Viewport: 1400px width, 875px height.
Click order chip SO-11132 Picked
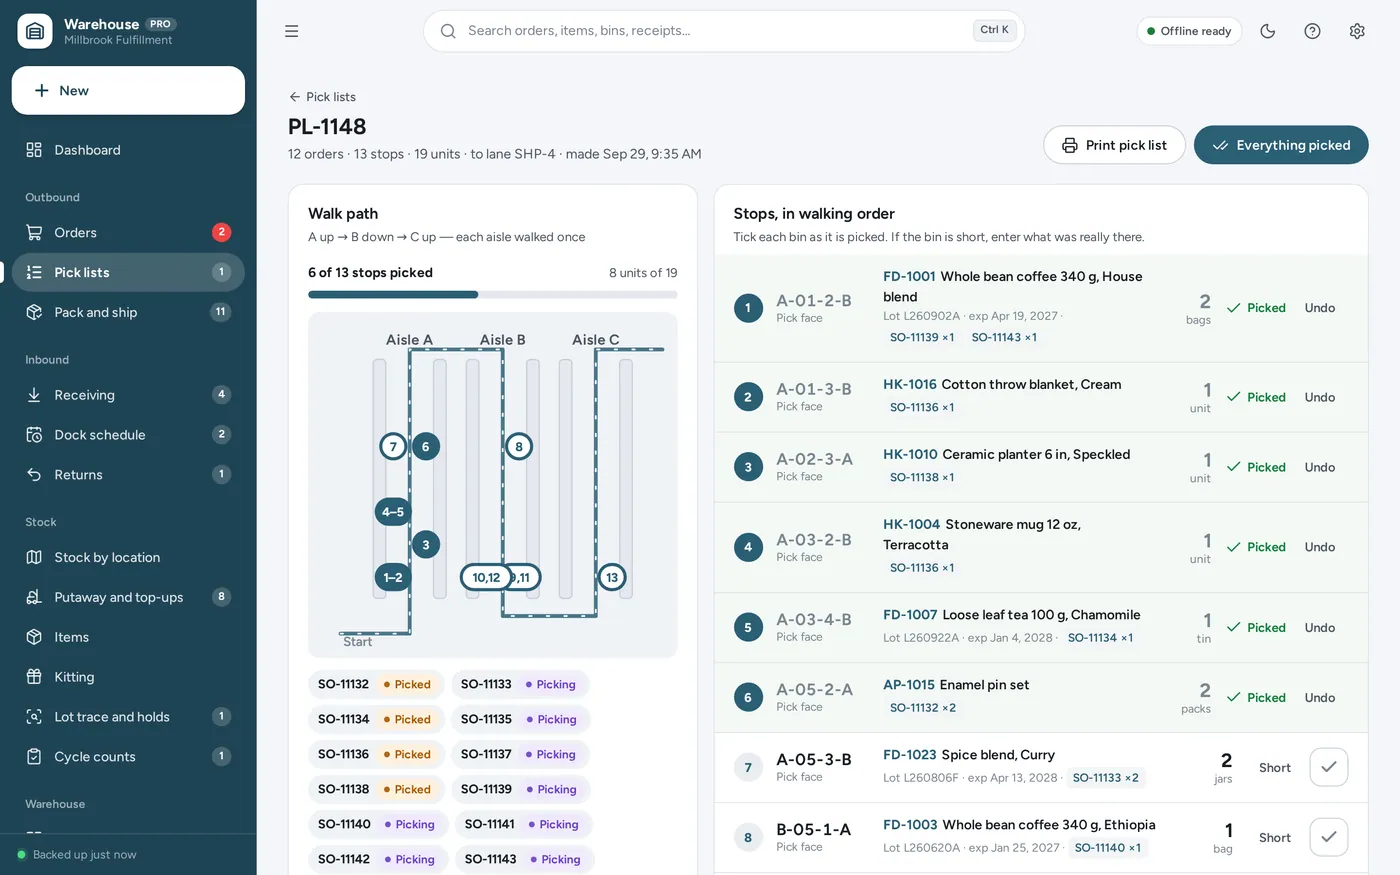[x=376, y=684]
